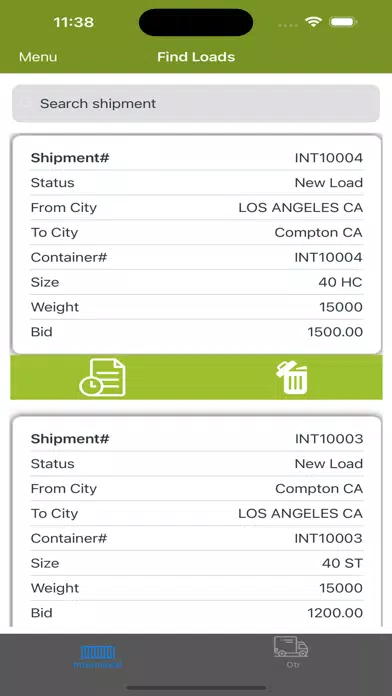Tap the Wi-Fi status icon
Screen dimensions: 392x696
313,22
